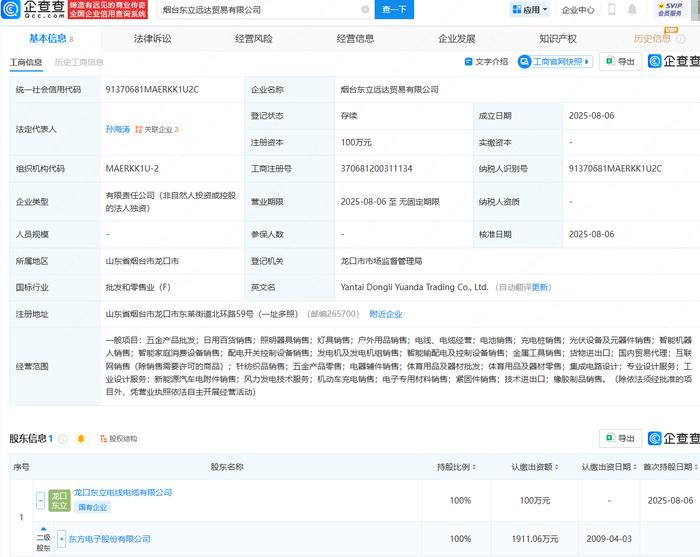Switch to 企业发展 tab
Screen dimensions: 700x557
pos(457,39)
